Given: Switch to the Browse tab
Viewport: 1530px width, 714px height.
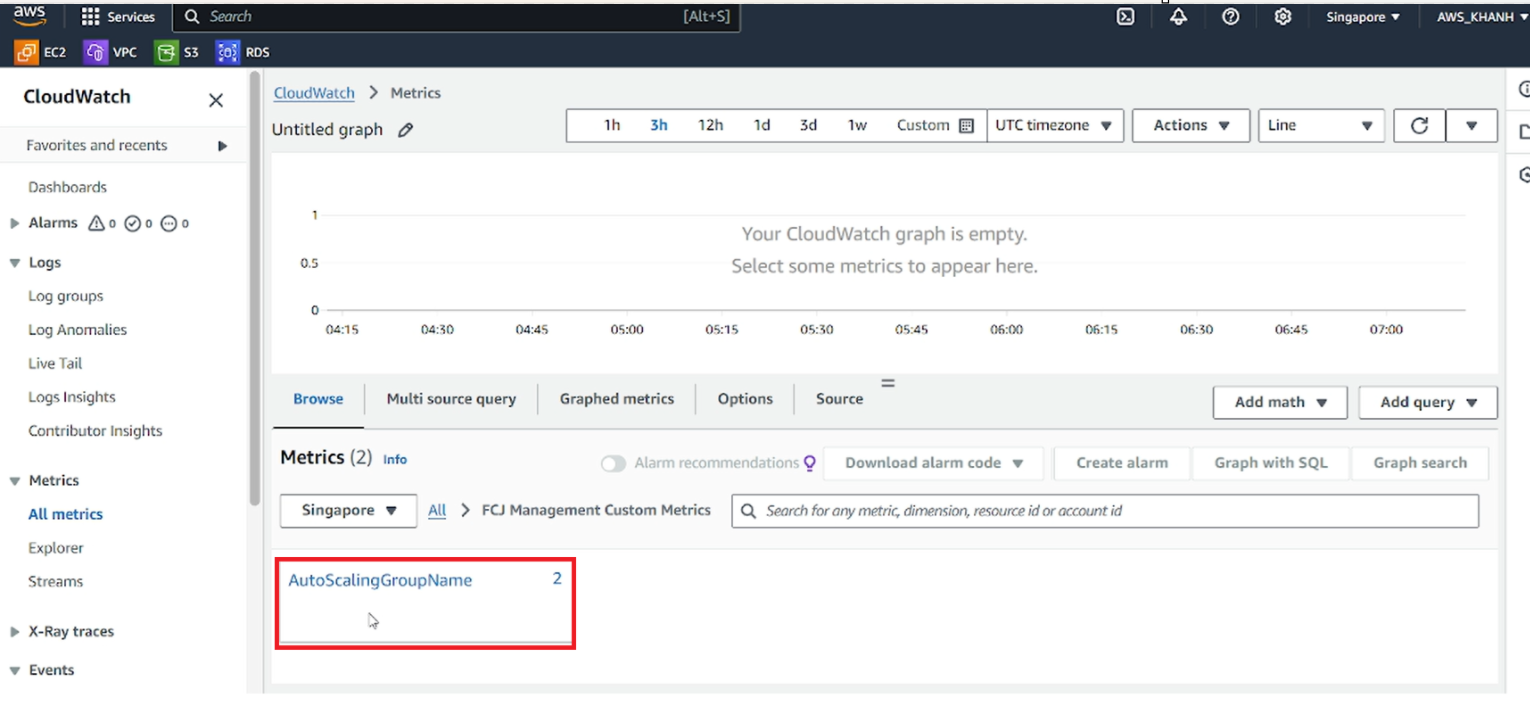Looking at the screenshot, I should (318, 399).
